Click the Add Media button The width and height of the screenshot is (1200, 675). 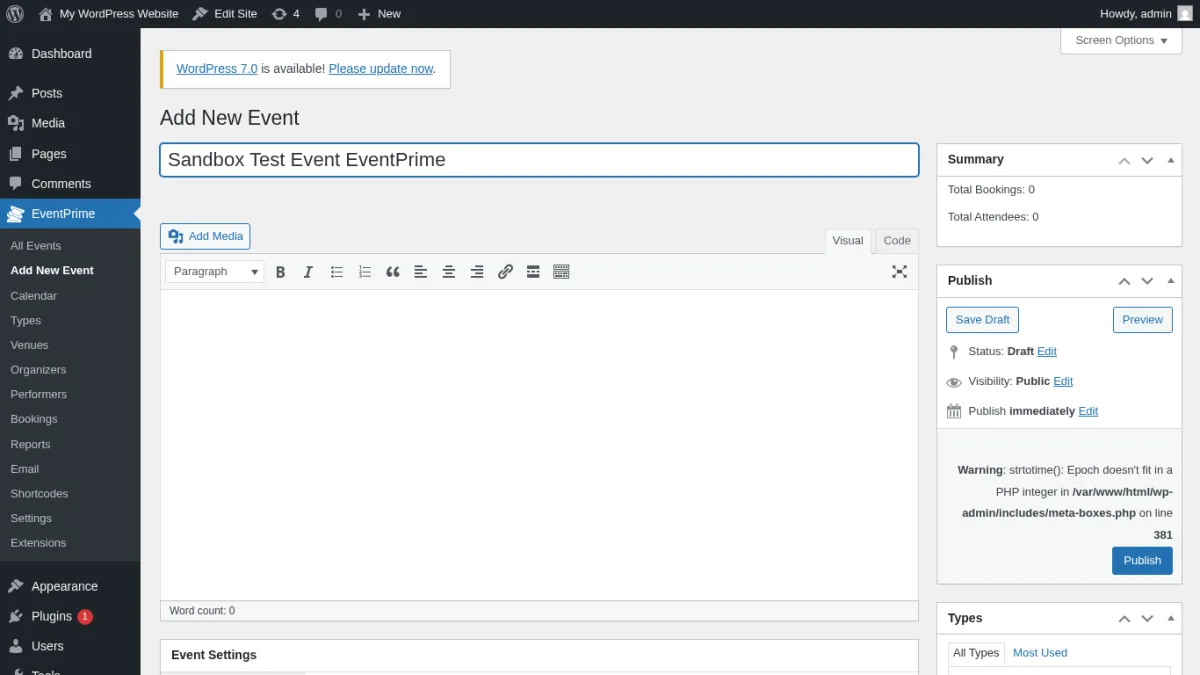click(x=205, y=236)
